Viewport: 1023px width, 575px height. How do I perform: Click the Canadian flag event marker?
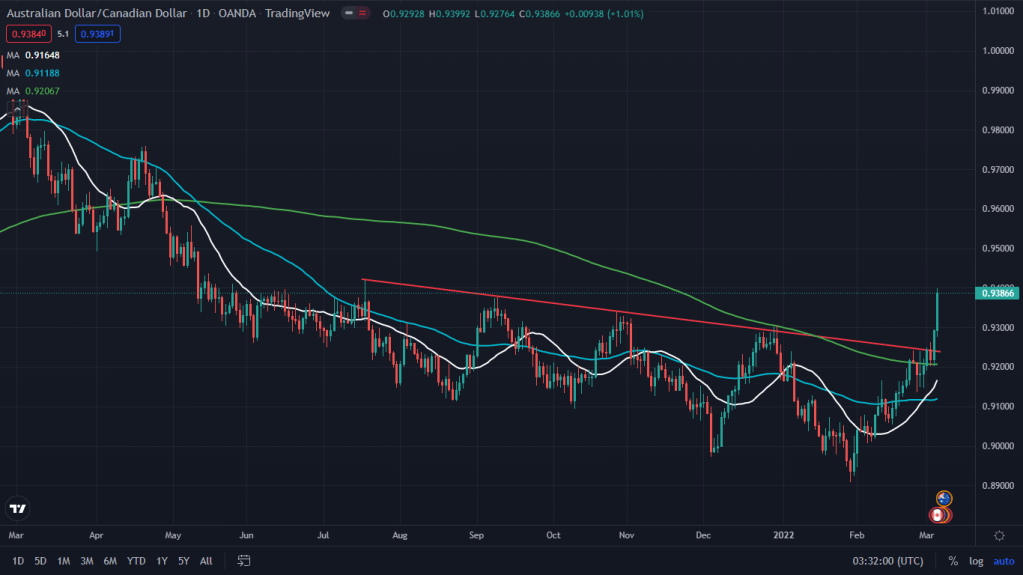click(x=938, y=515)
